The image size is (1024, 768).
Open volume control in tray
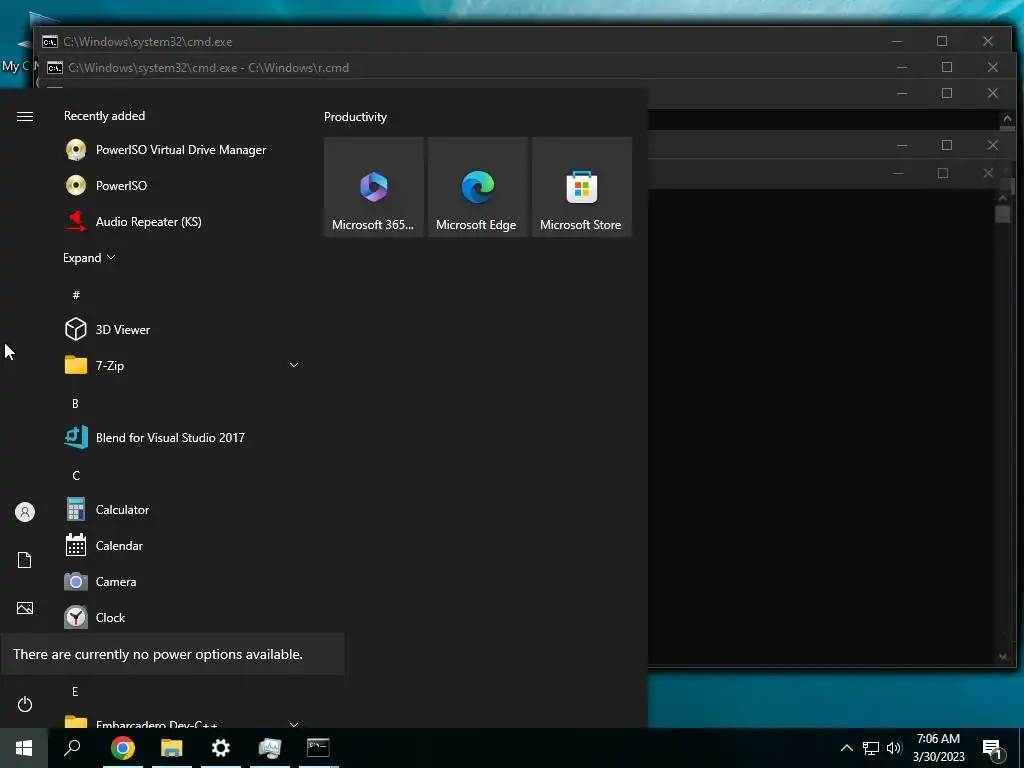[x=894, y=748]
